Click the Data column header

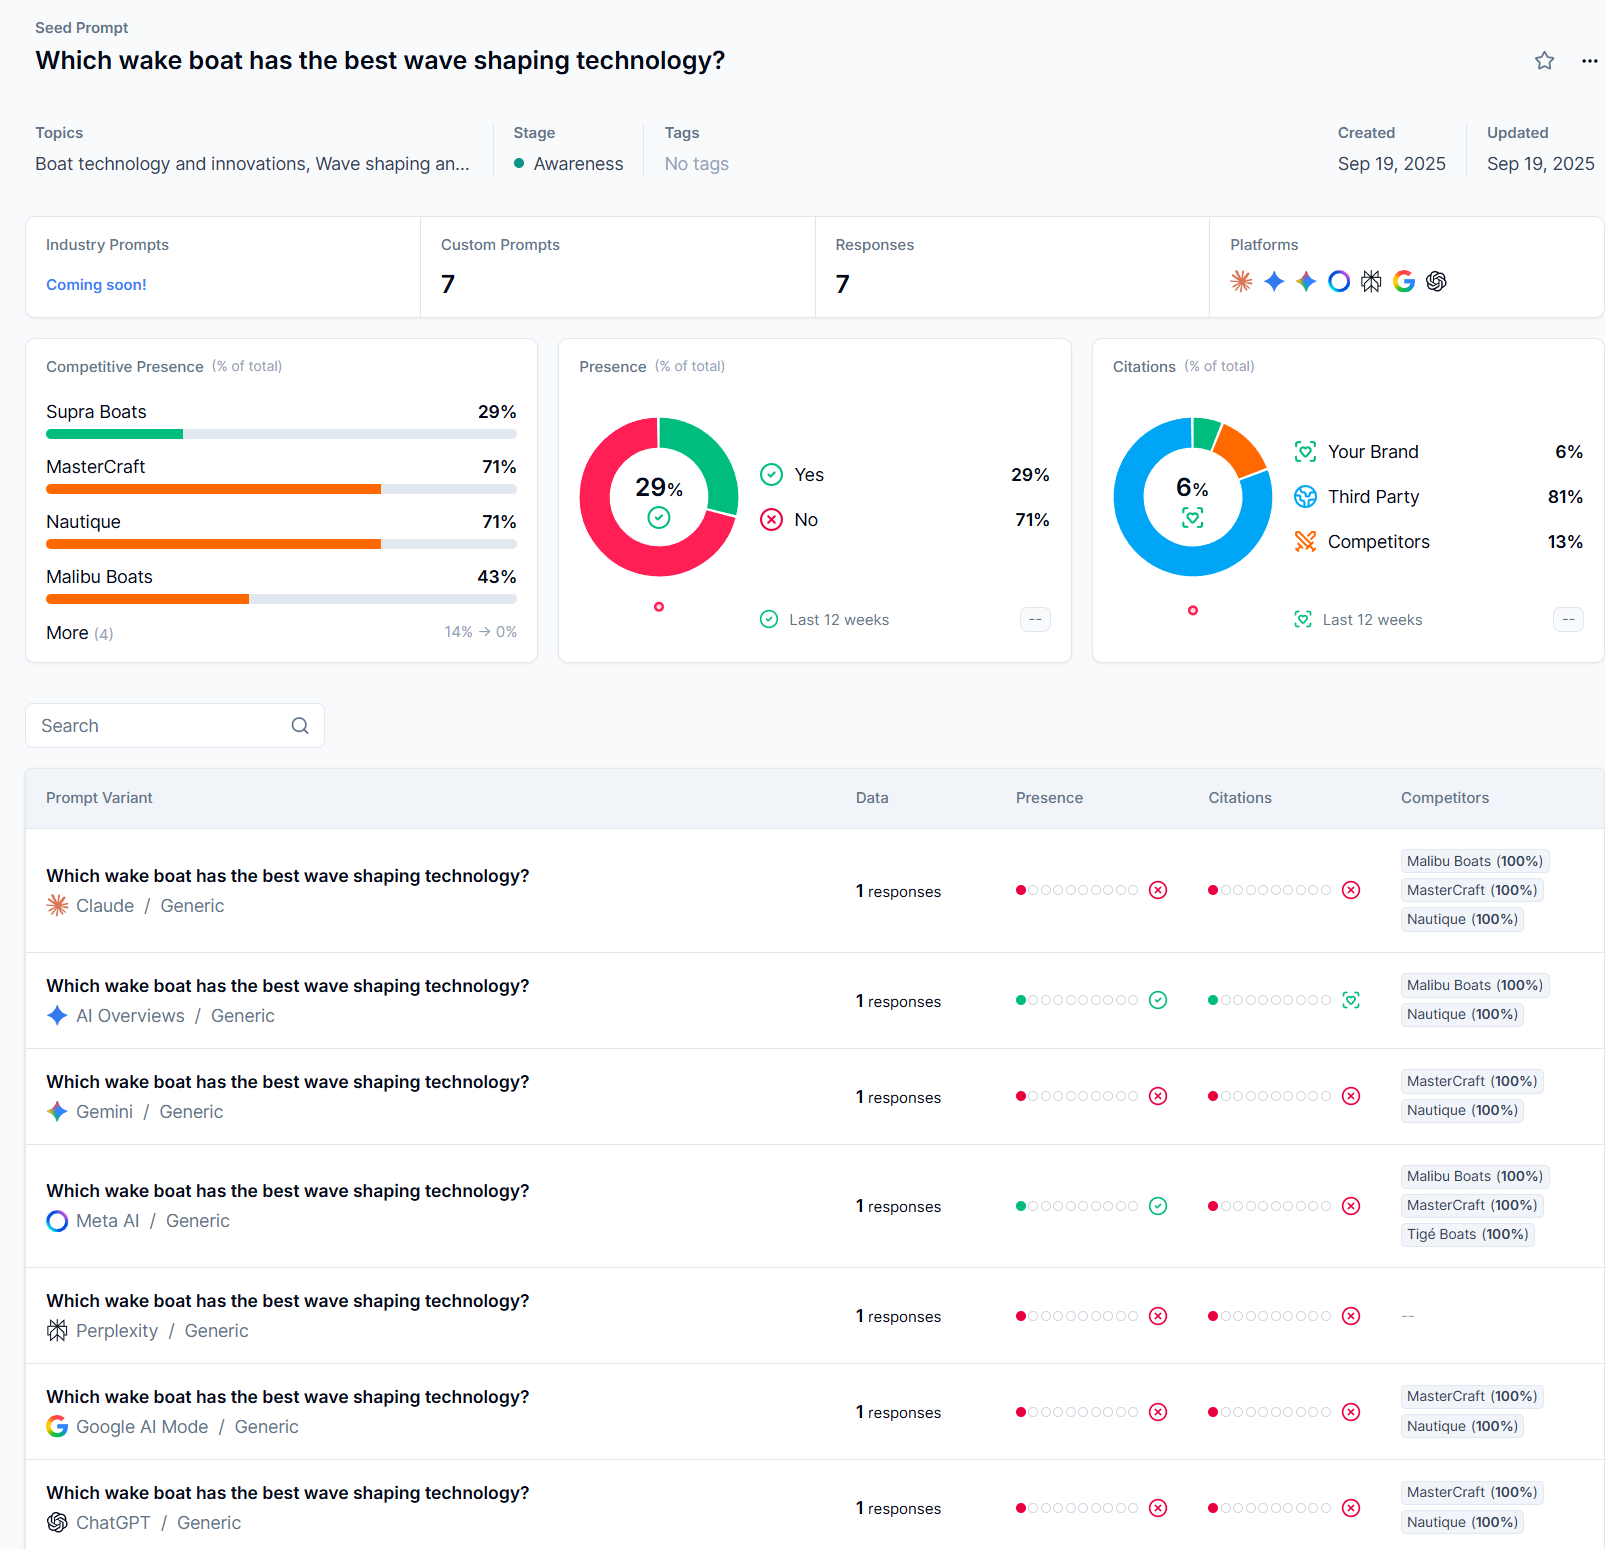[872, 798]
